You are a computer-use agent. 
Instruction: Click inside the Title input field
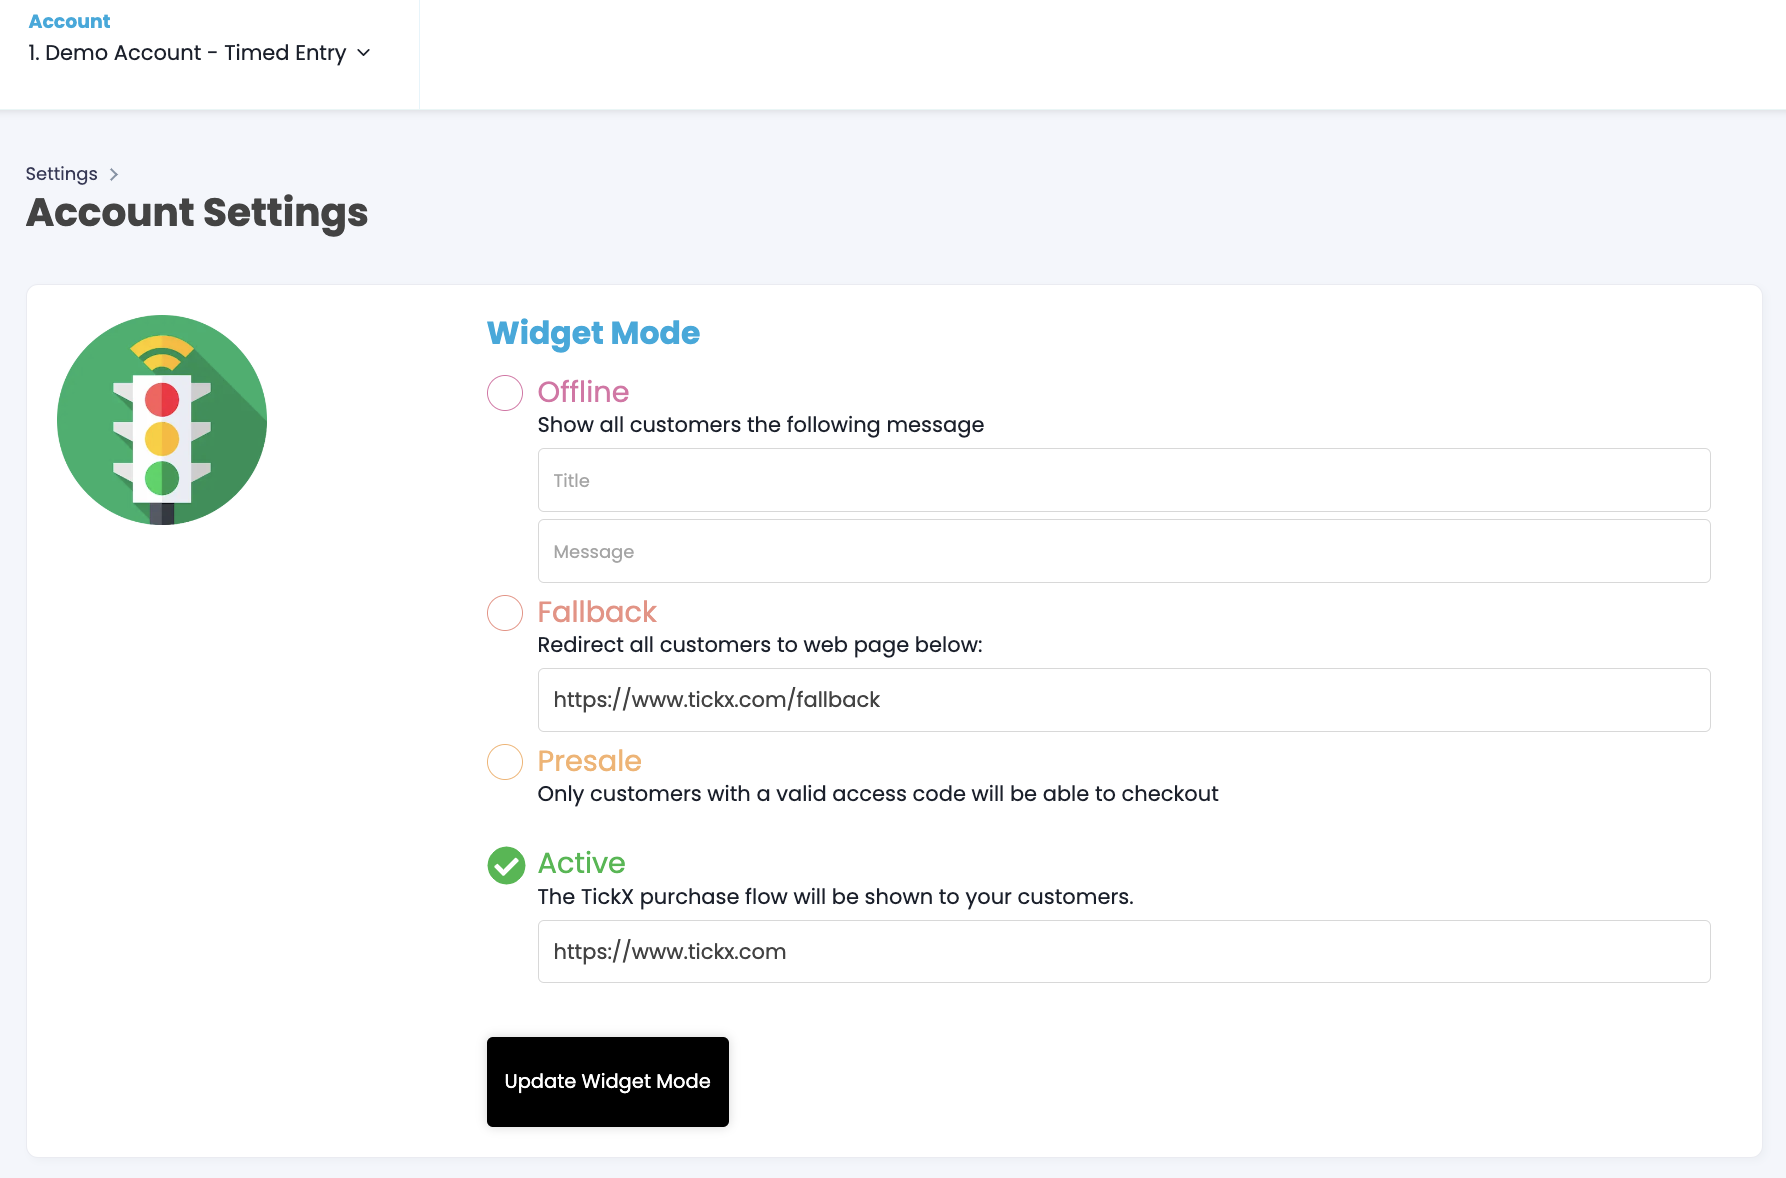pos(1123,480)
